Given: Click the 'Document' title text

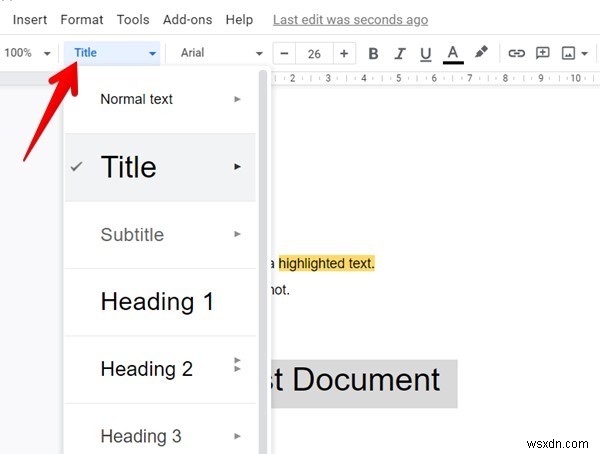Looking at the screenshot, I should (367, 380).
